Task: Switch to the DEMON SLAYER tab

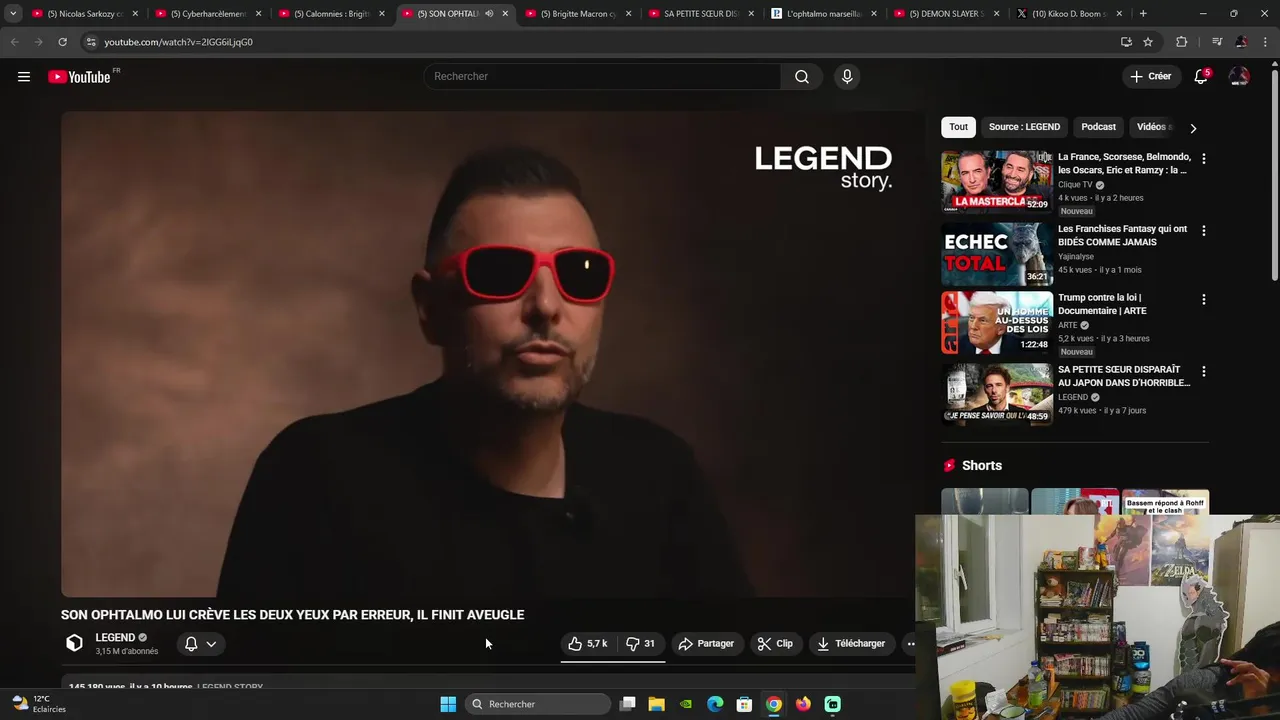Action: (x=948, y=14)
